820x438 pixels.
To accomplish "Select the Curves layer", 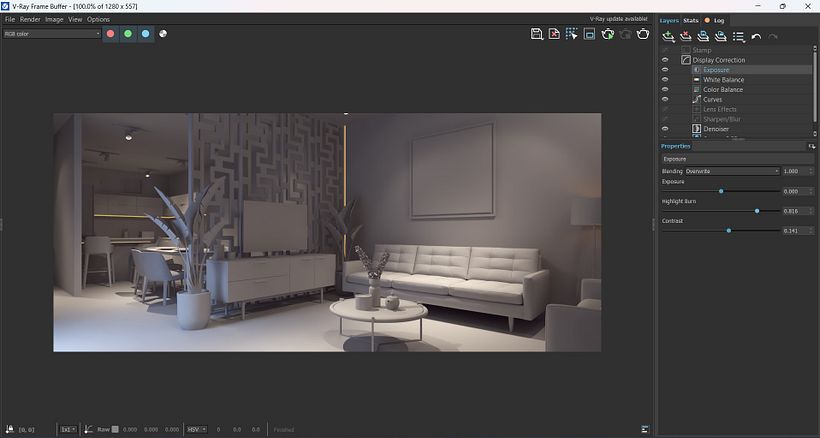I will [712, 99].
